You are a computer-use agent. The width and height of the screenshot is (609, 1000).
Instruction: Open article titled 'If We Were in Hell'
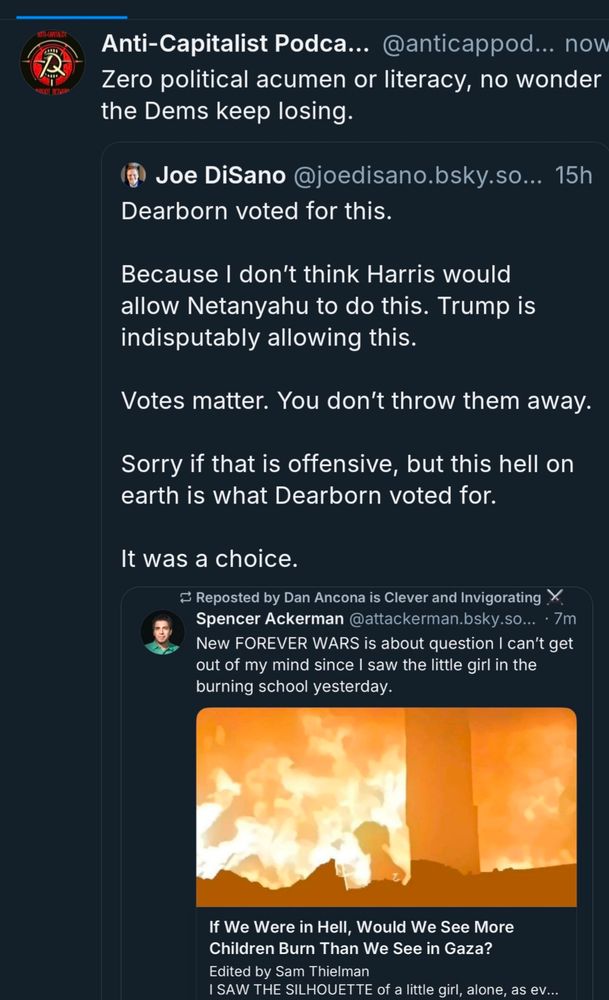pyautogui.click(x=362, y=938)
